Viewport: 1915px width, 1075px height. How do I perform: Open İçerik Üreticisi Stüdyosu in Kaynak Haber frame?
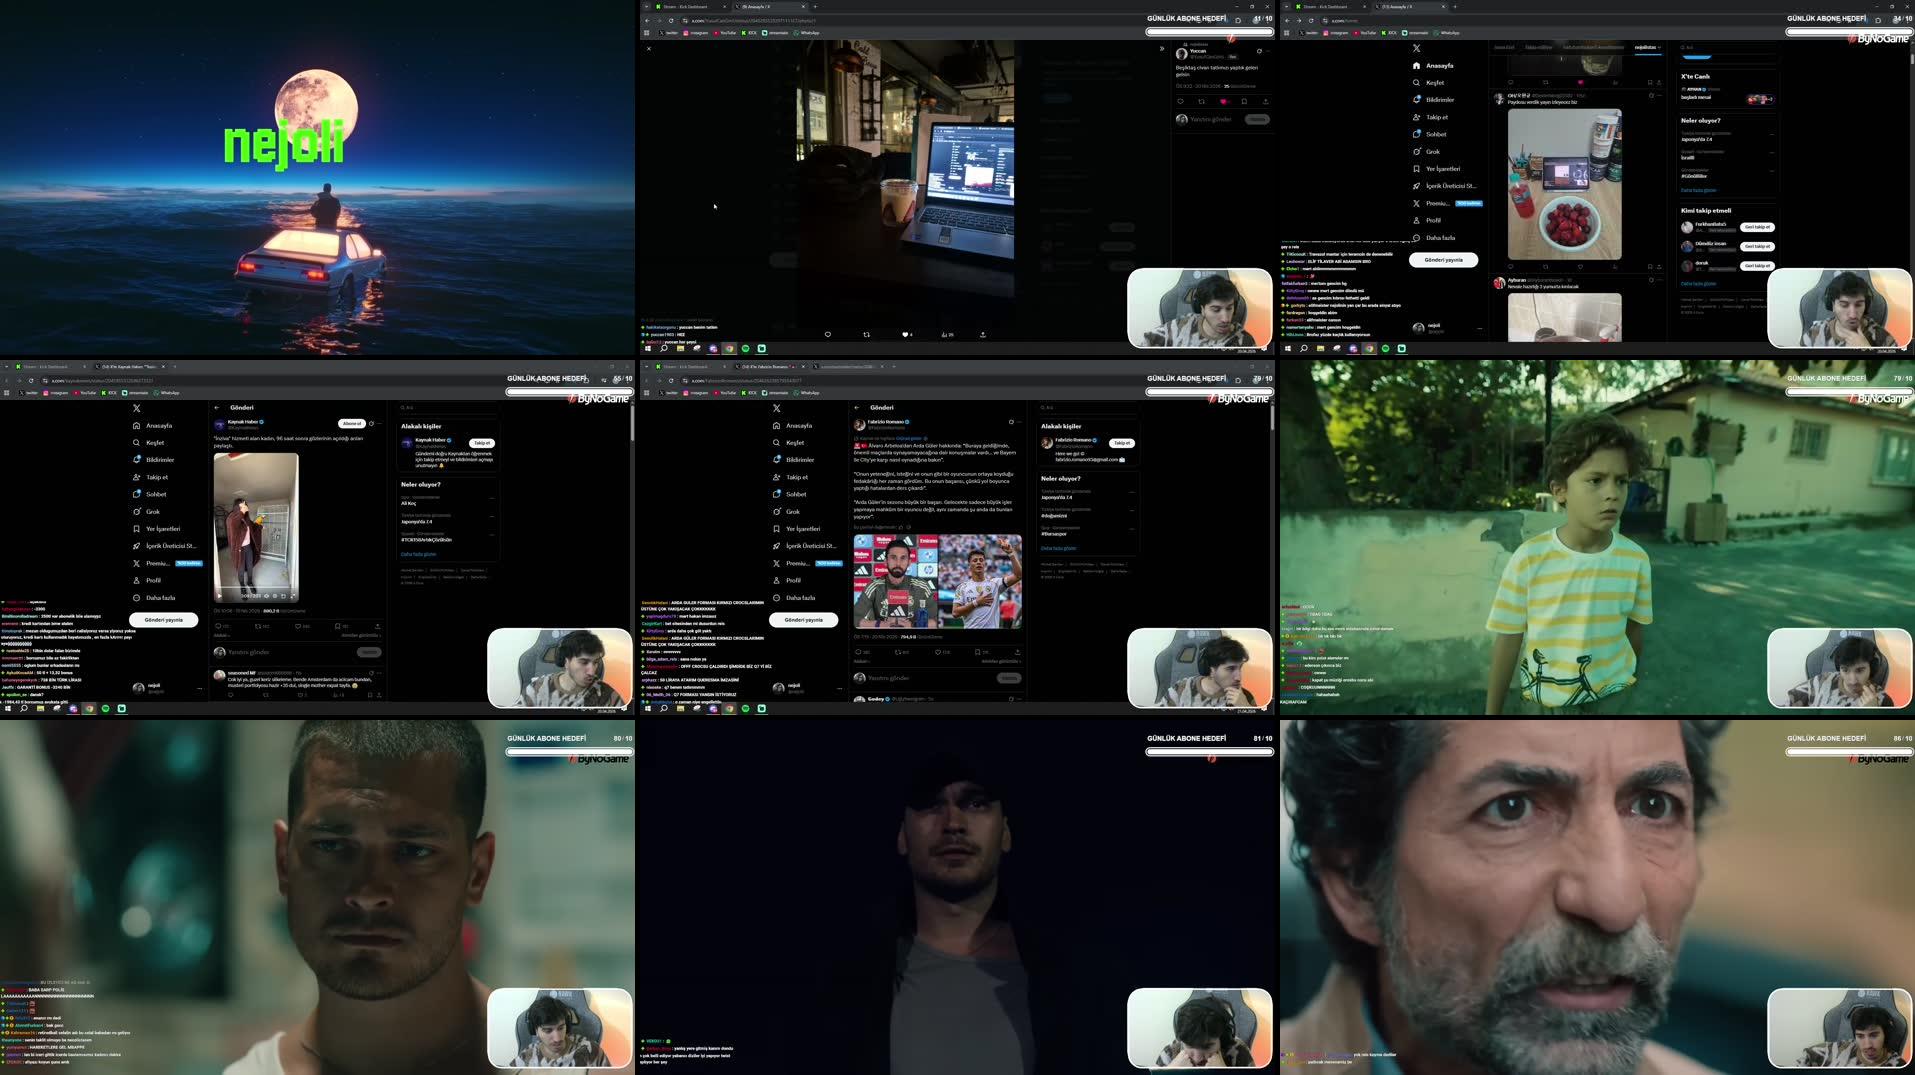[165, 546]
